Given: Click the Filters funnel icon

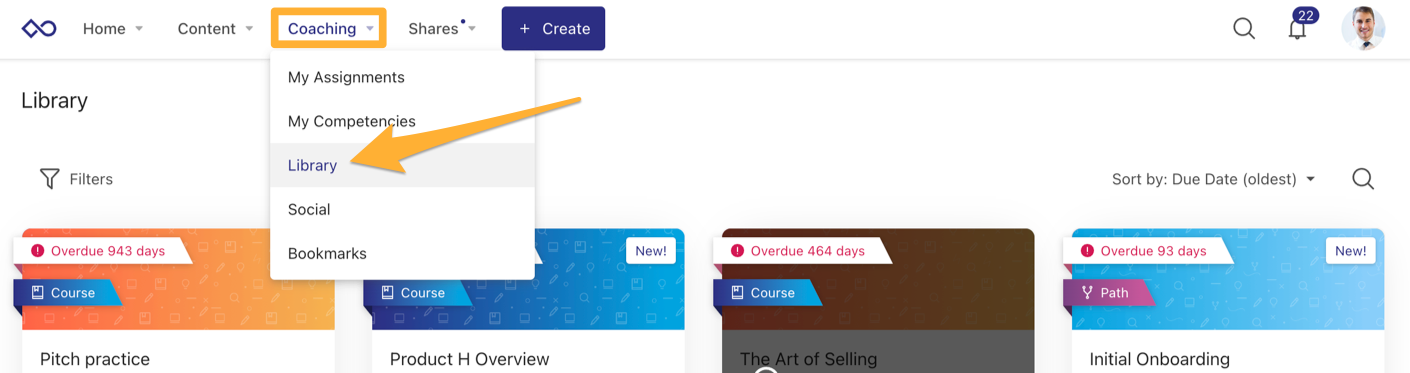Looking at the screenshot, I should pos(49,179).
